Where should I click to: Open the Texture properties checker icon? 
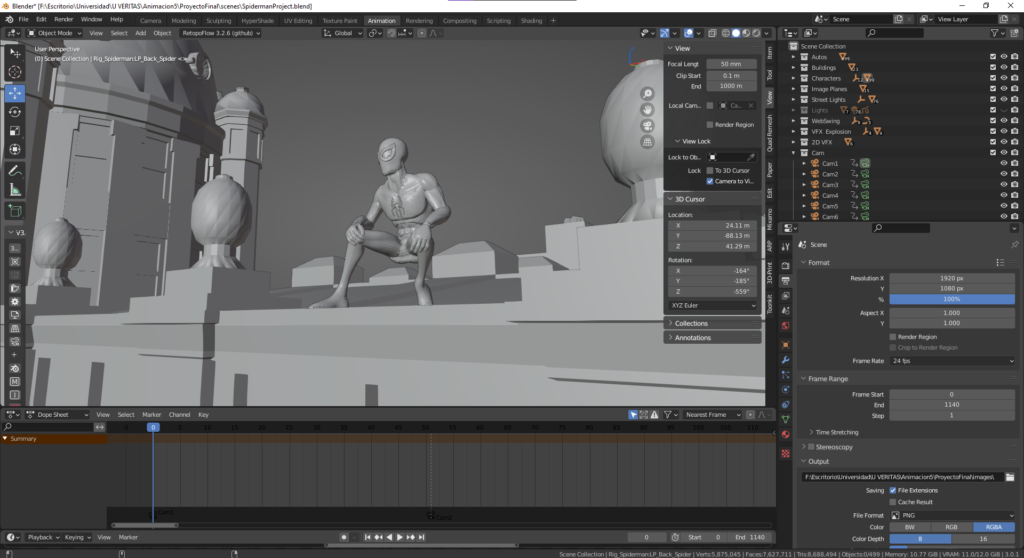coord(786,452)
